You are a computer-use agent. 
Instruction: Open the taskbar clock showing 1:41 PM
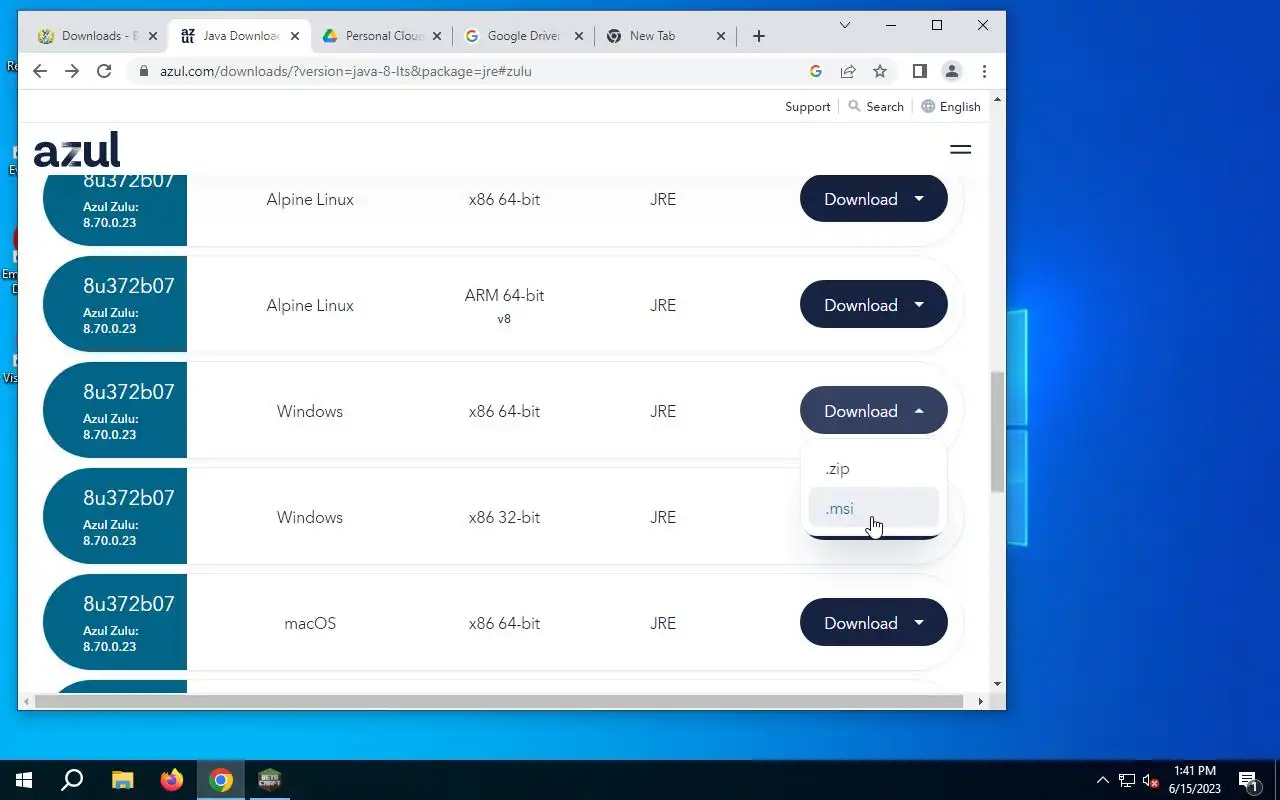1195,780
